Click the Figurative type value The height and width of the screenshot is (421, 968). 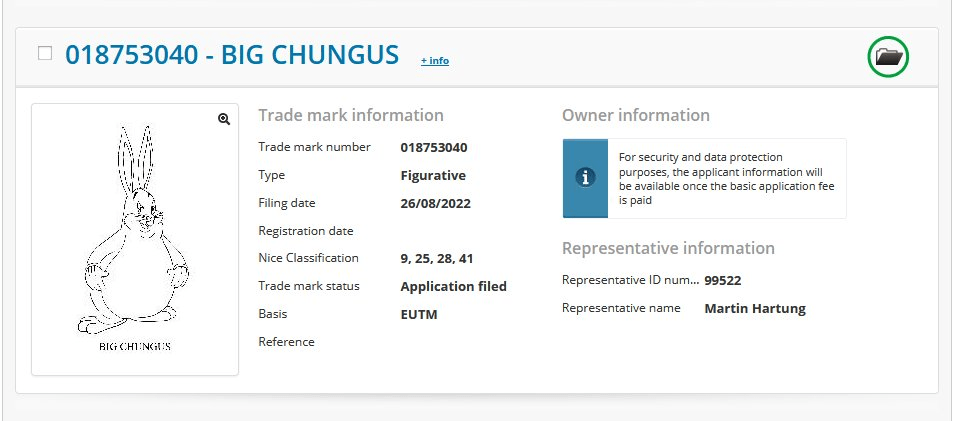[433, 175]
